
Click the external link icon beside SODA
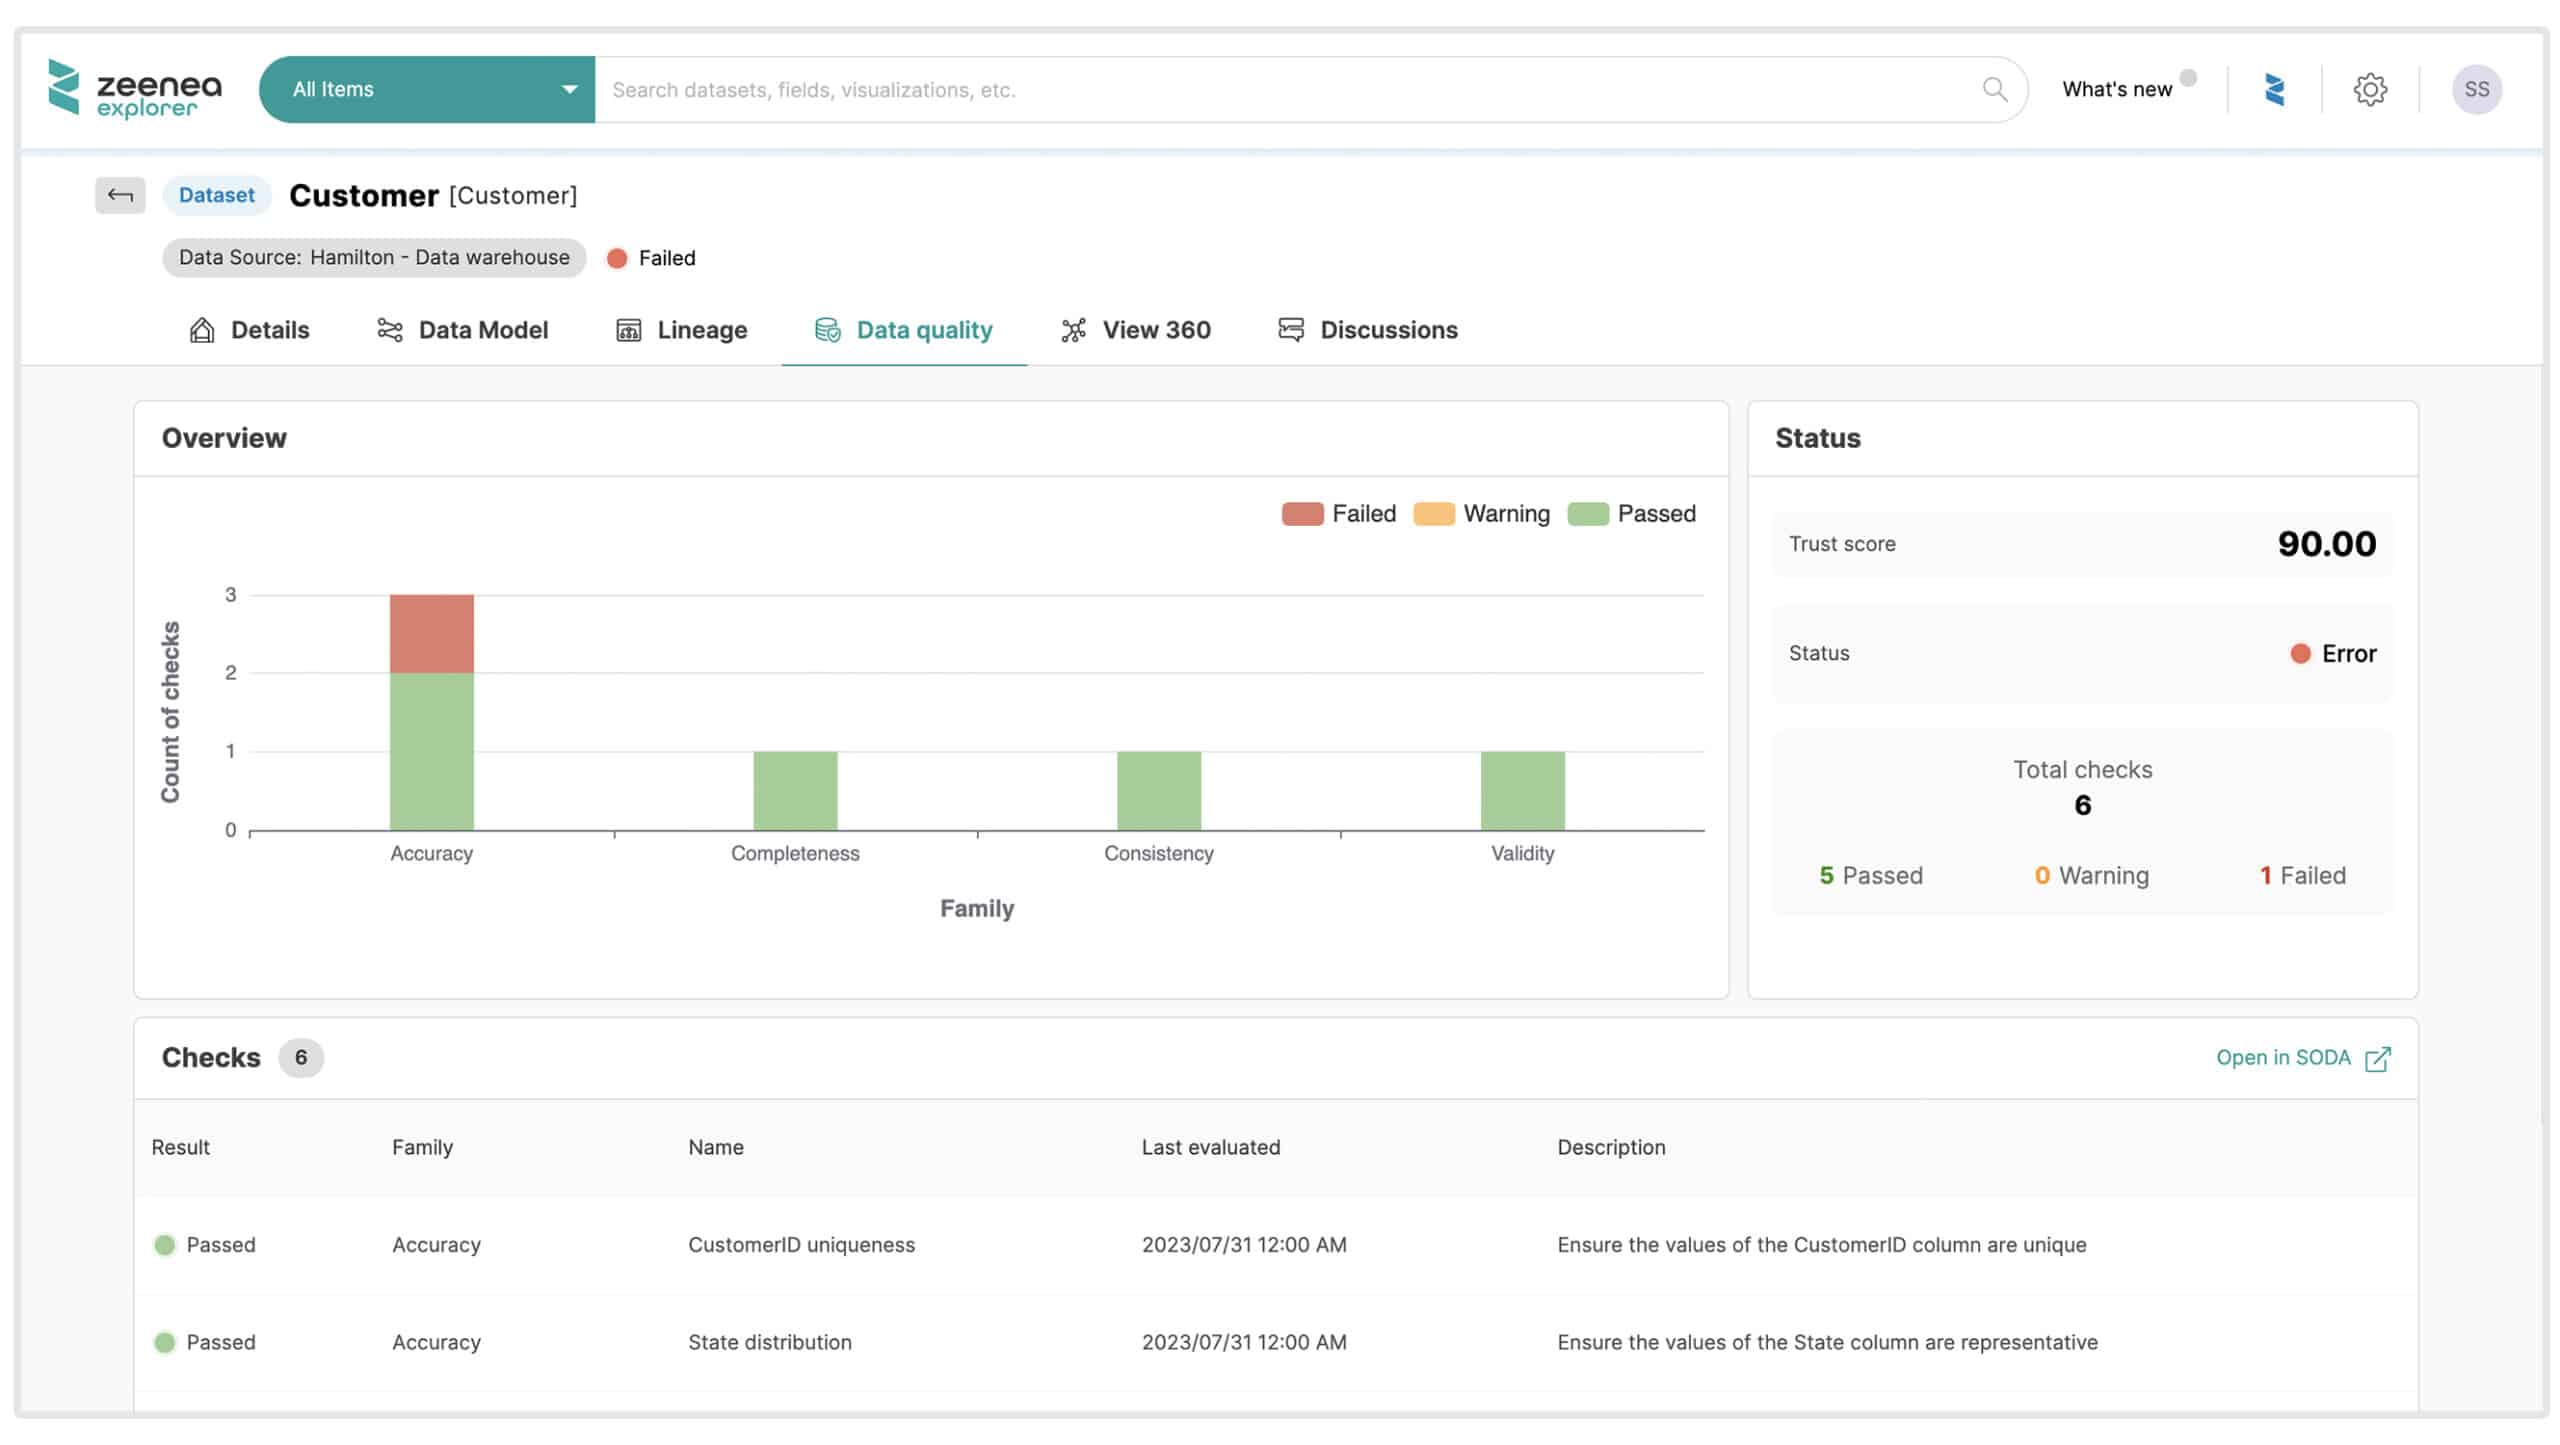coord(2378,1059)
